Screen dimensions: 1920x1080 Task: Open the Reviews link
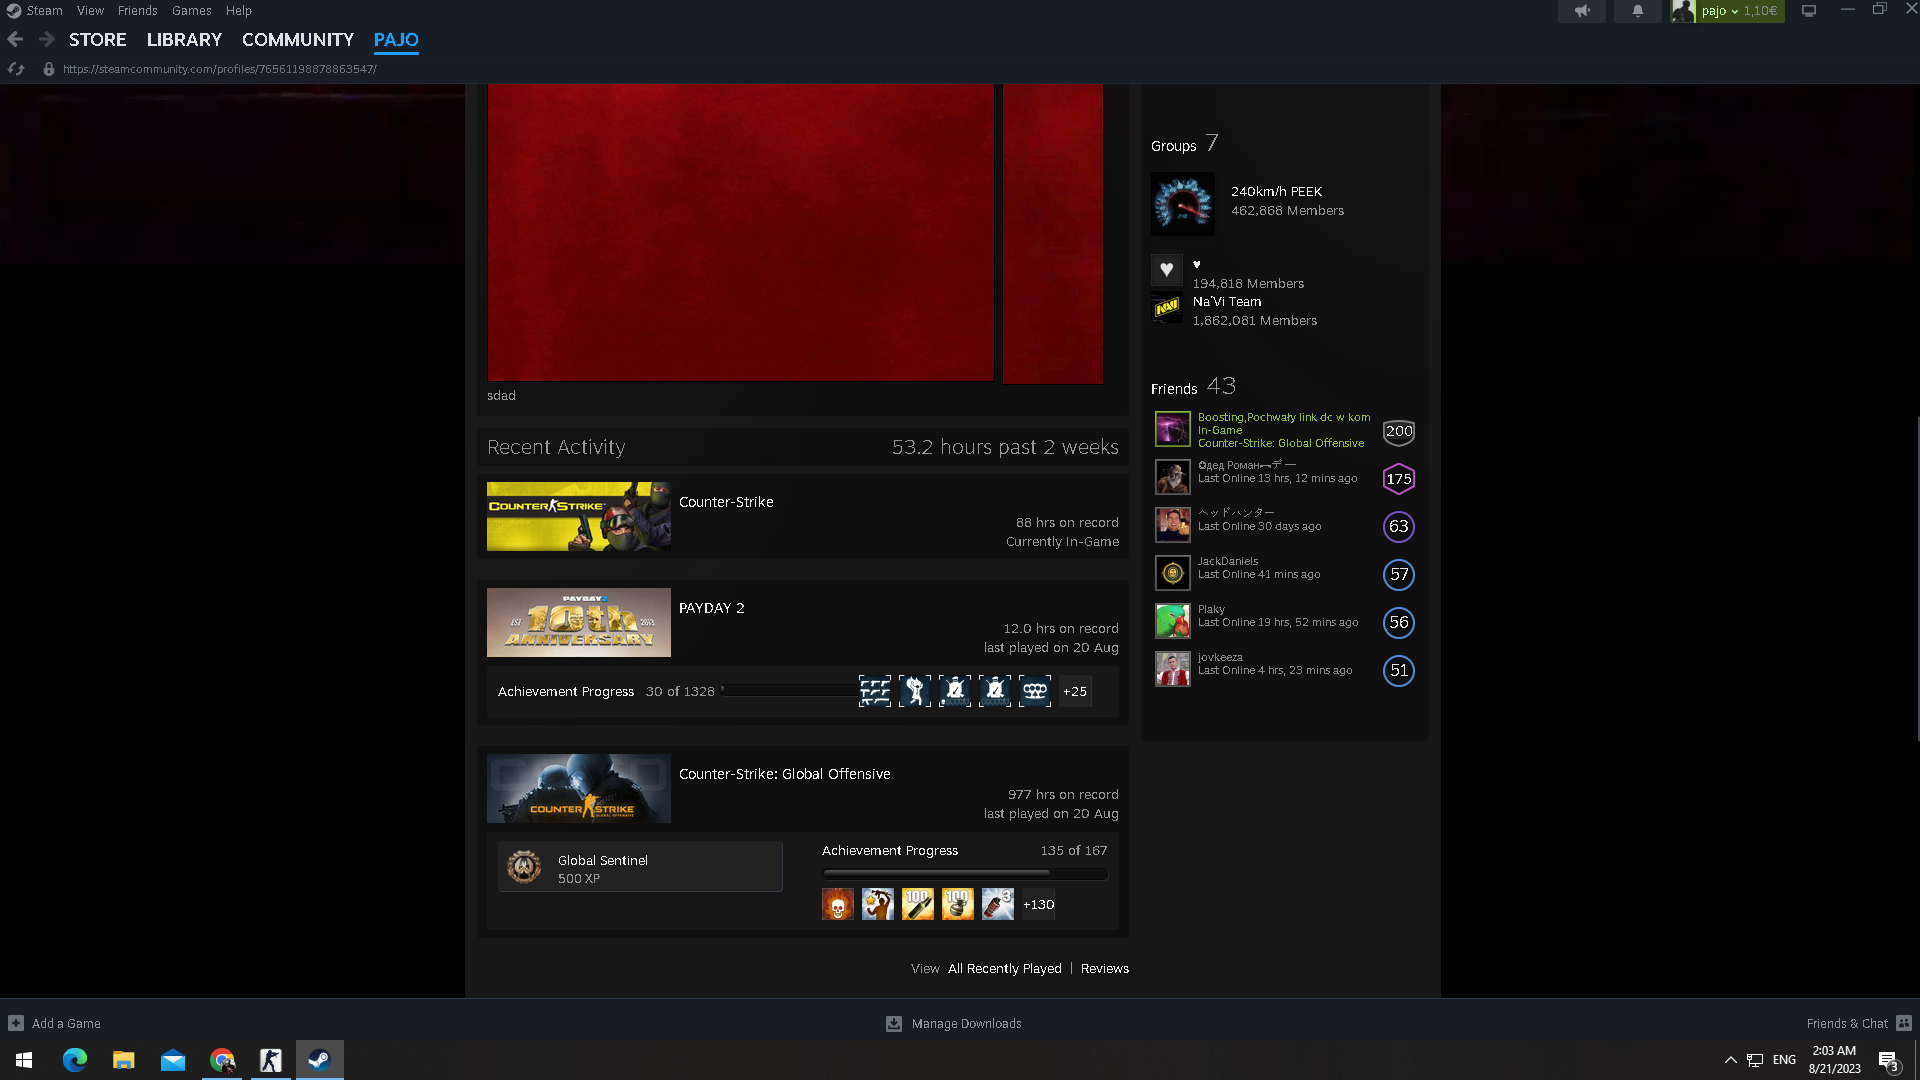1104,968
